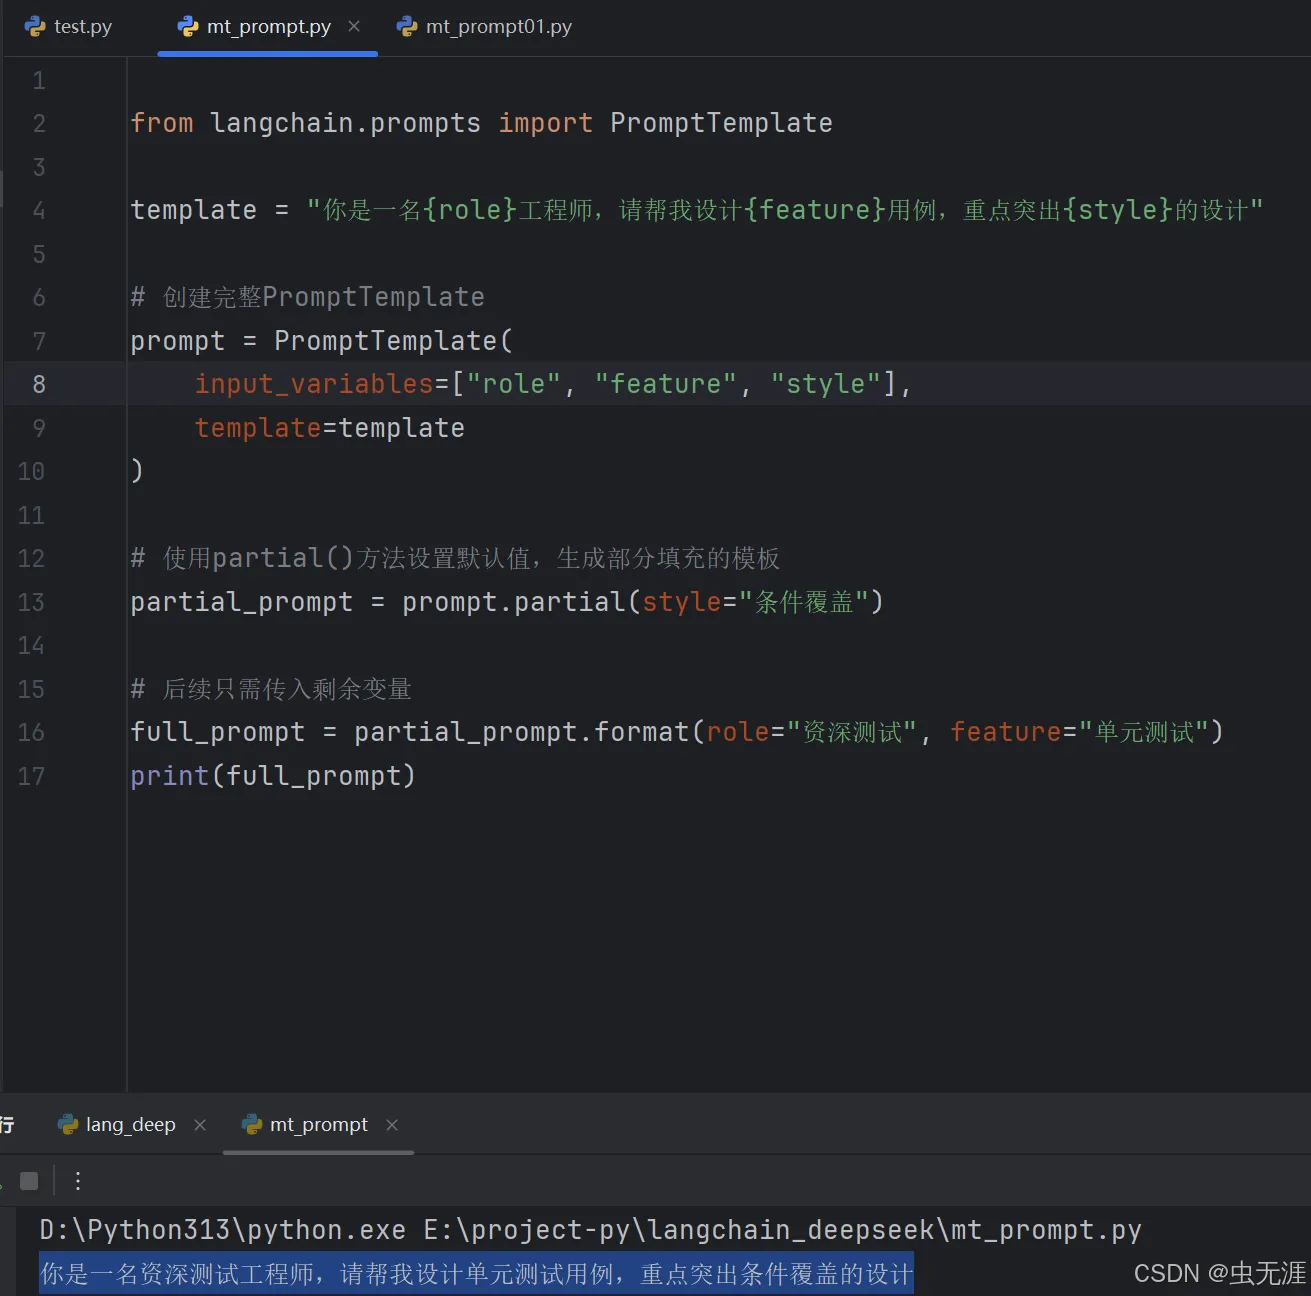The width and height of the screenshot is (1311, 1296).
Task: Close the mt_prompt.py editor tab
Action: tap(354, 26)
